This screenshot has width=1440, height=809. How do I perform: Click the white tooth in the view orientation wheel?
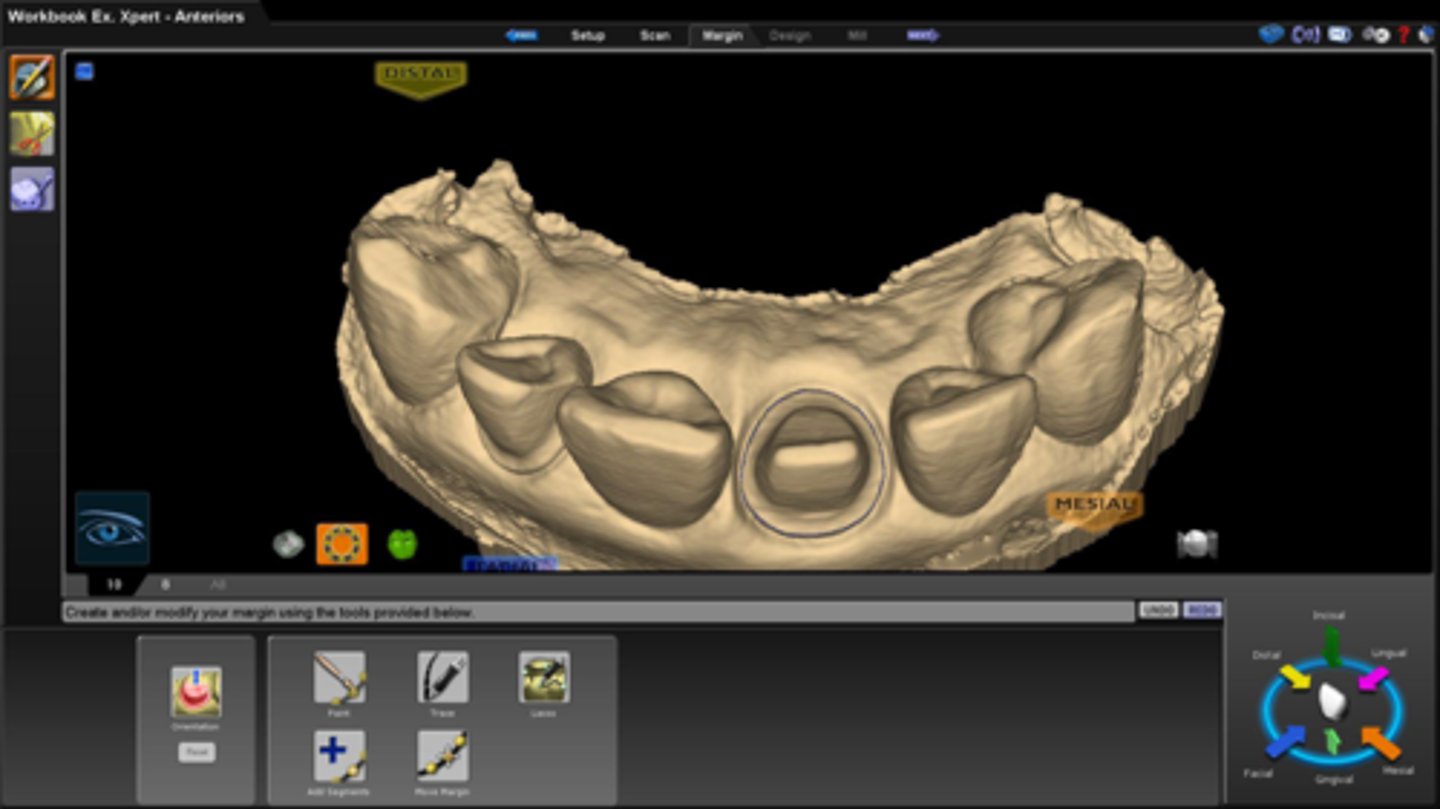point(1332,701)
